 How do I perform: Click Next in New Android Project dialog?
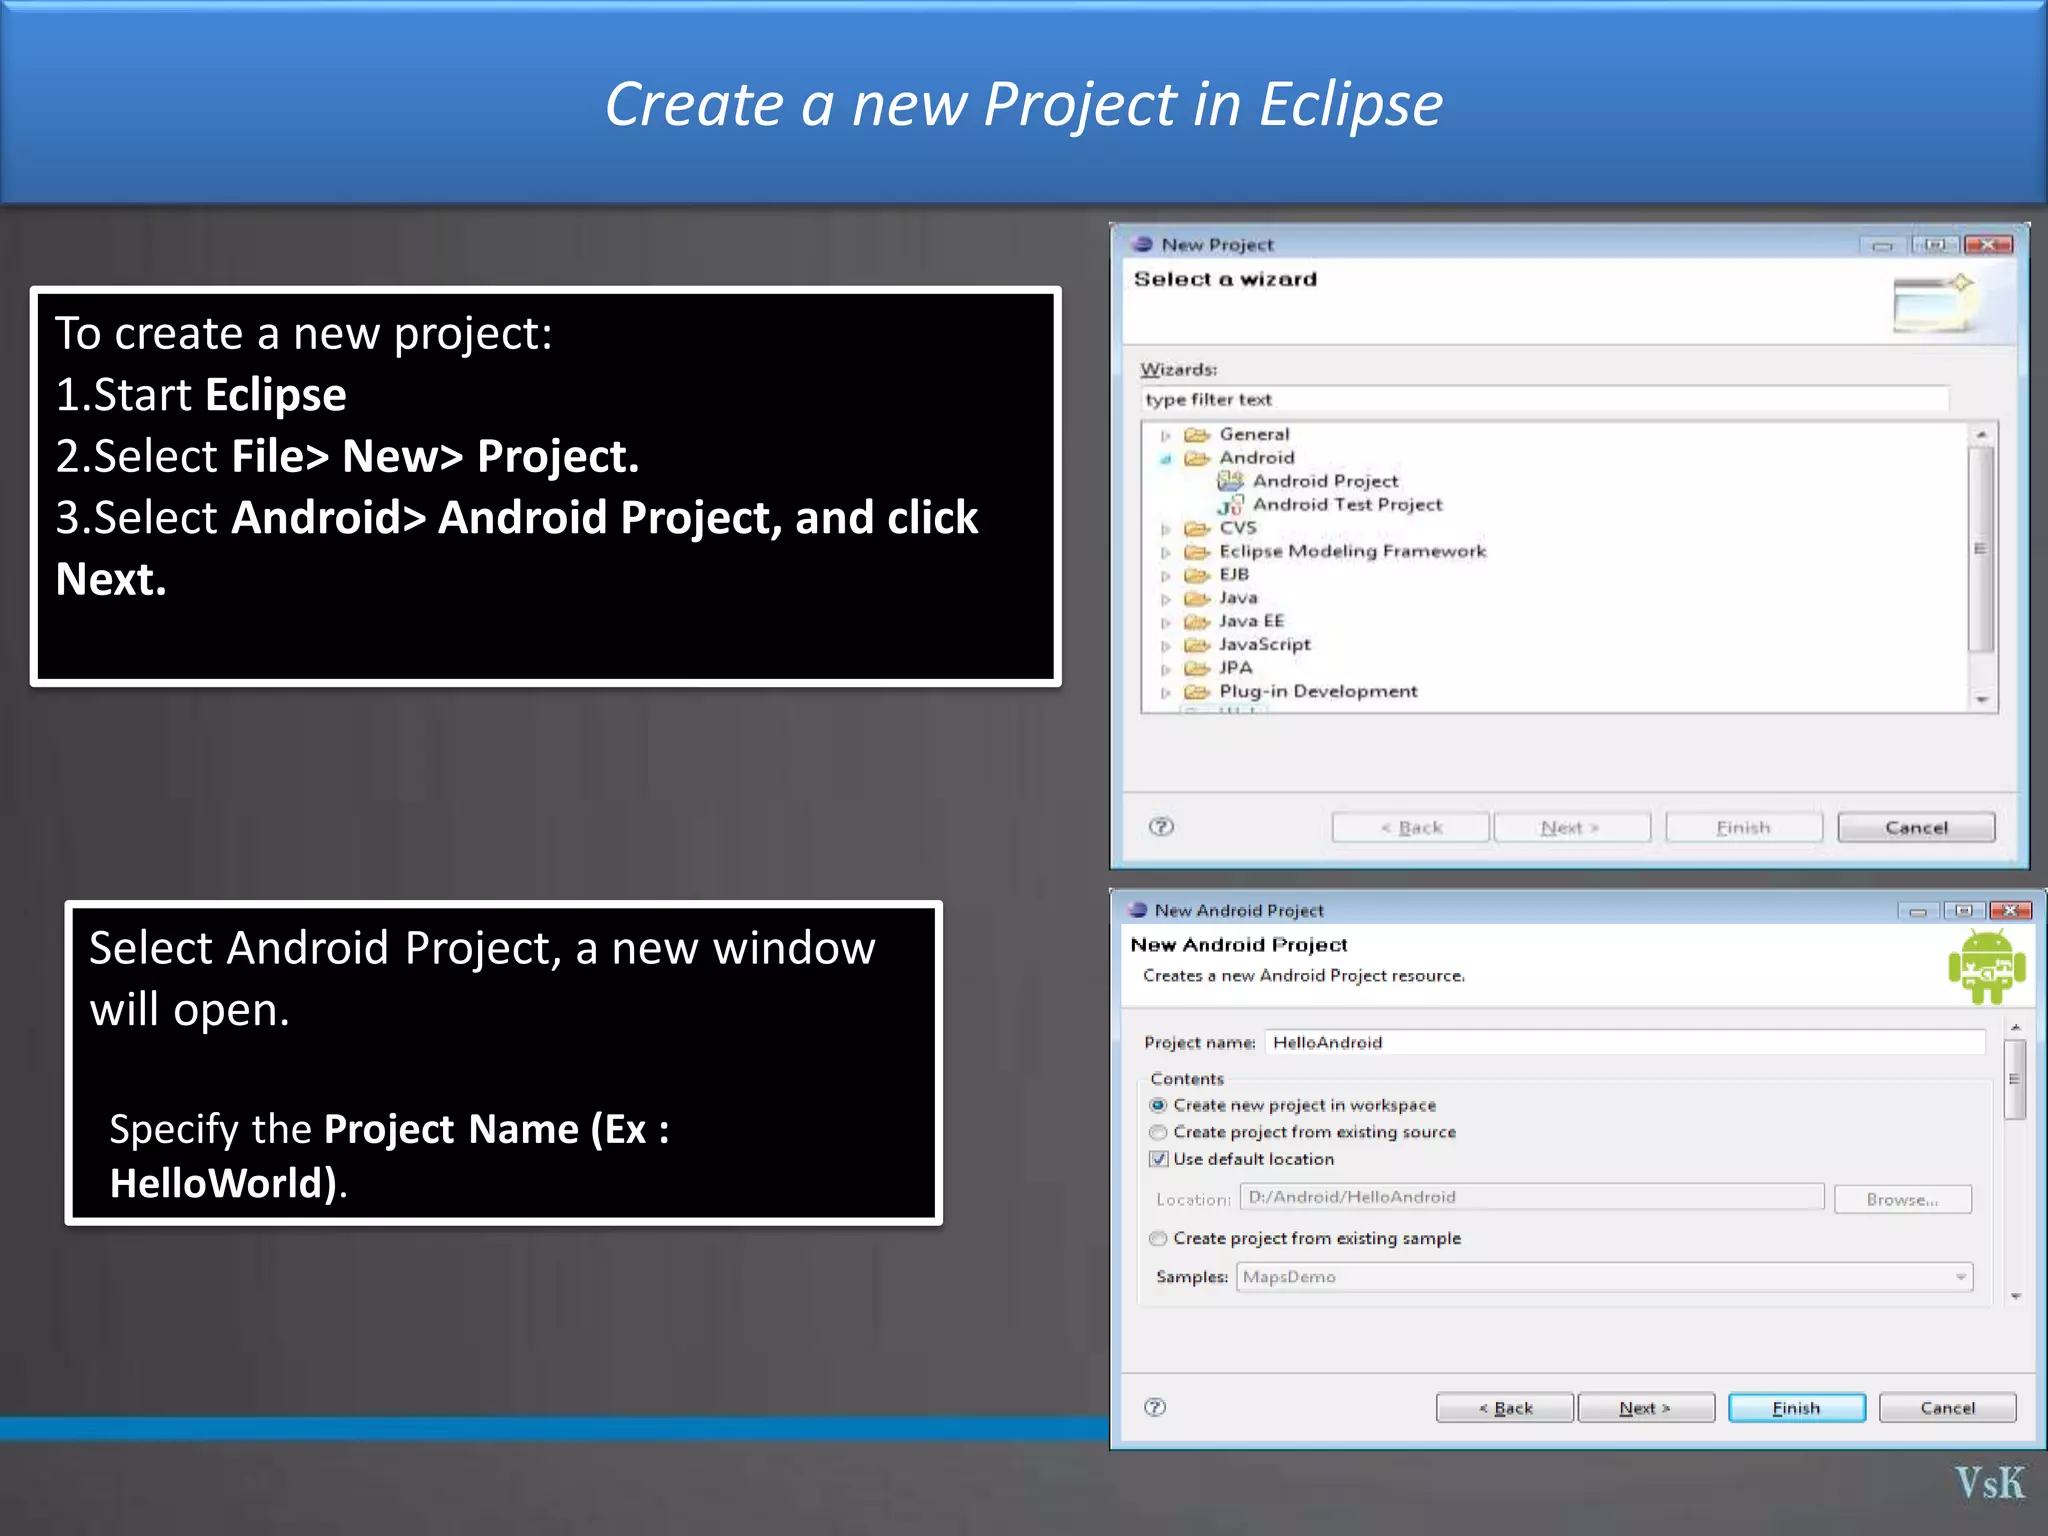point(1645,1408)
